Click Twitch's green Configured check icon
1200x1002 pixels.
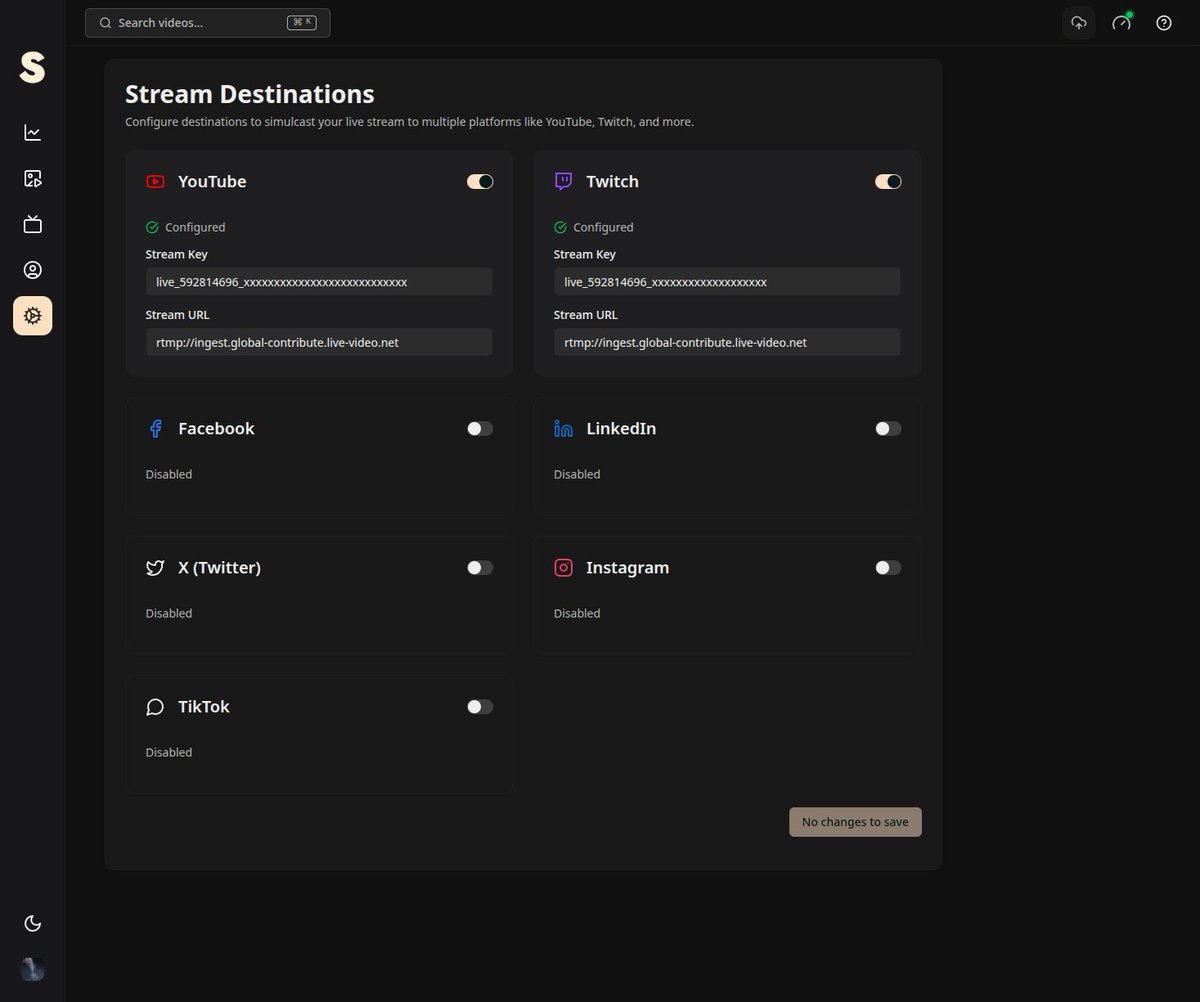(x=560, y=227)
